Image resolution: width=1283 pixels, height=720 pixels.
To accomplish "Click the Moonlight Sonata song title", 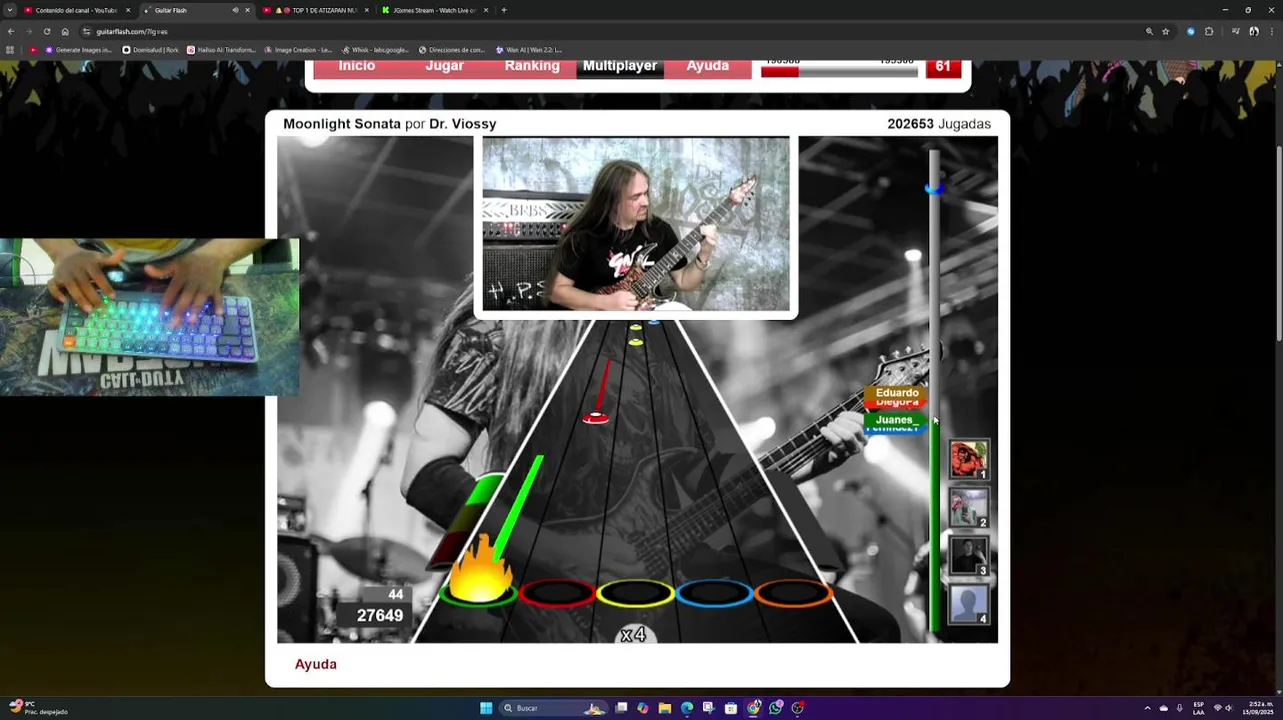I will [x=342, y=124].
